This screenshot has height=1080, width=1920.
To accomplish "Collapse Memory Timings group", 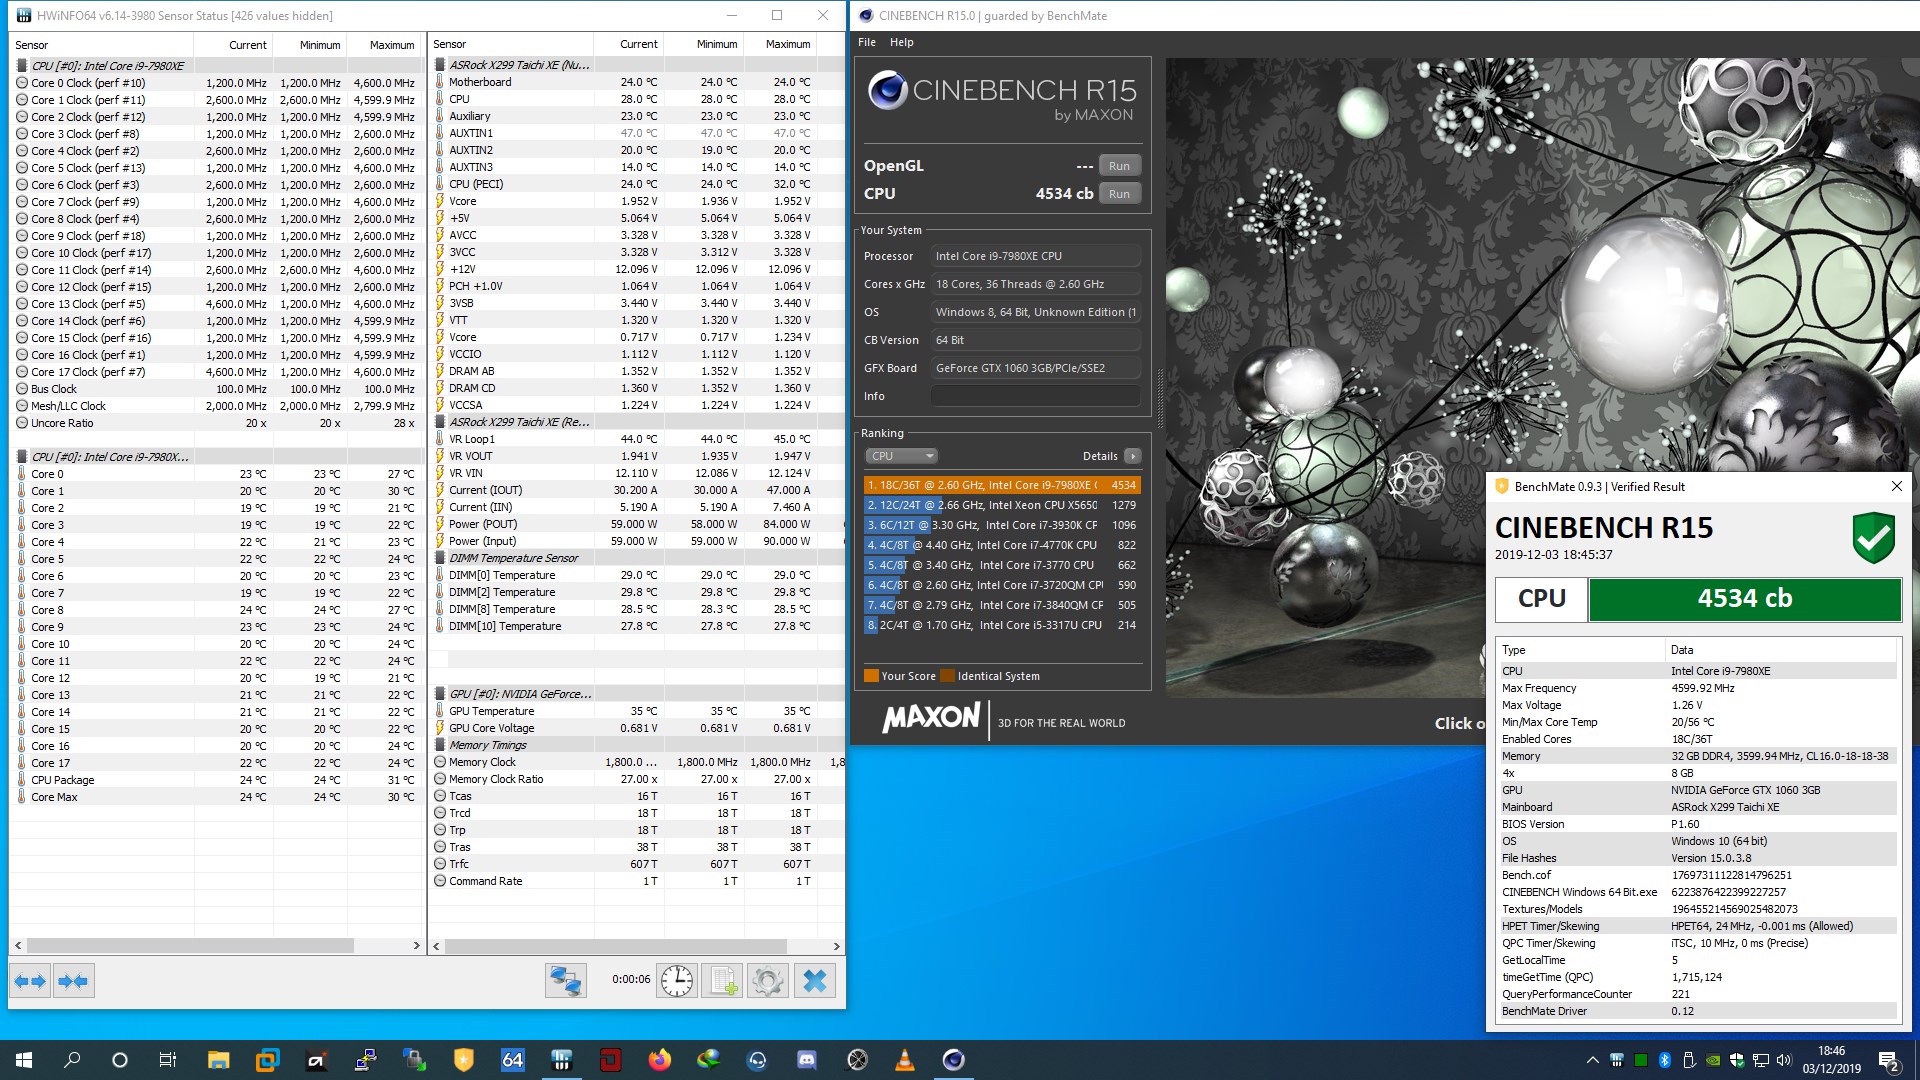I will (x=440, y=745).
